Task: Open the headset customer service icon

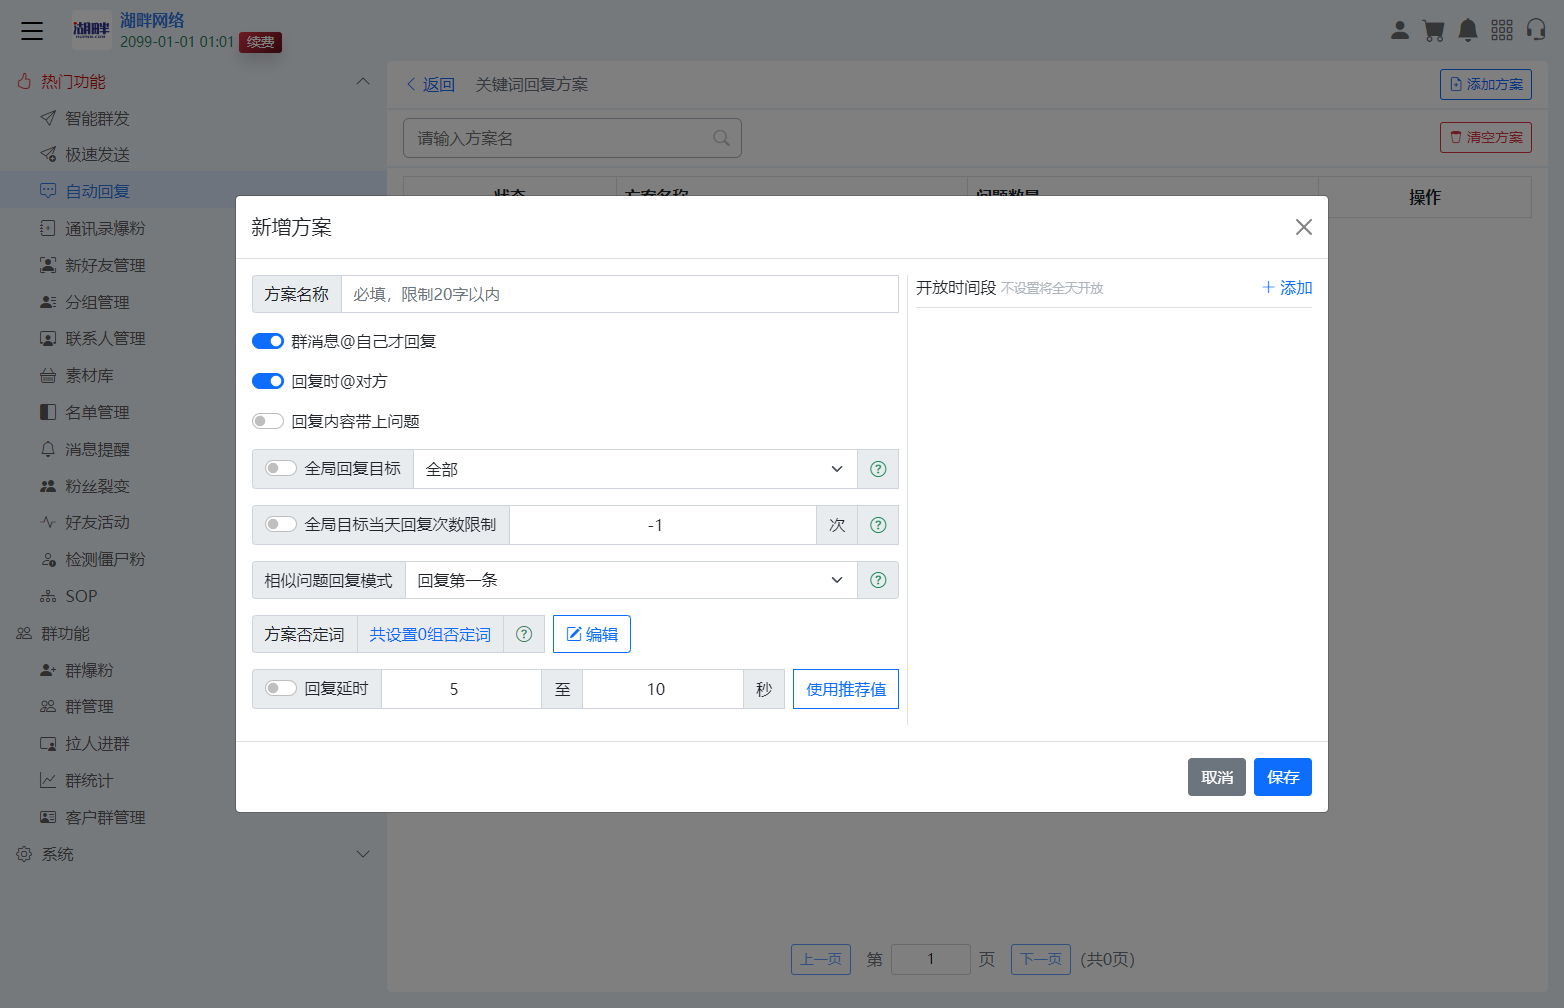Action: click(1537, 30)
